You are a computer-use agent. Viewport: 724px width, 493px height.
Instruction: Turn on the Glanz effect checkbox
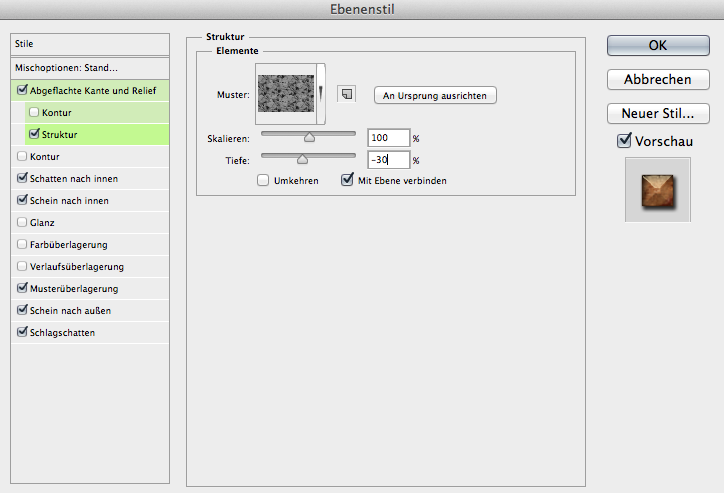(x=22, y=222)
